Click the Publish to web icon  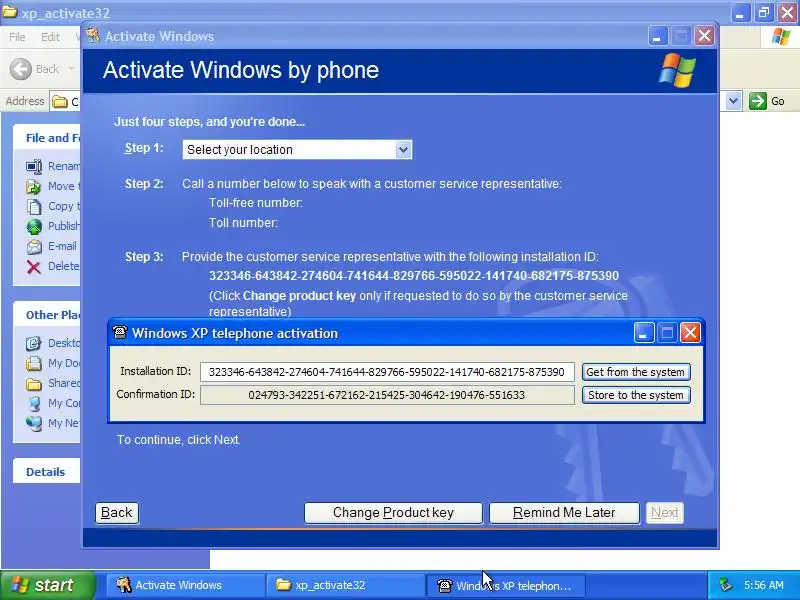pos(34,227)
